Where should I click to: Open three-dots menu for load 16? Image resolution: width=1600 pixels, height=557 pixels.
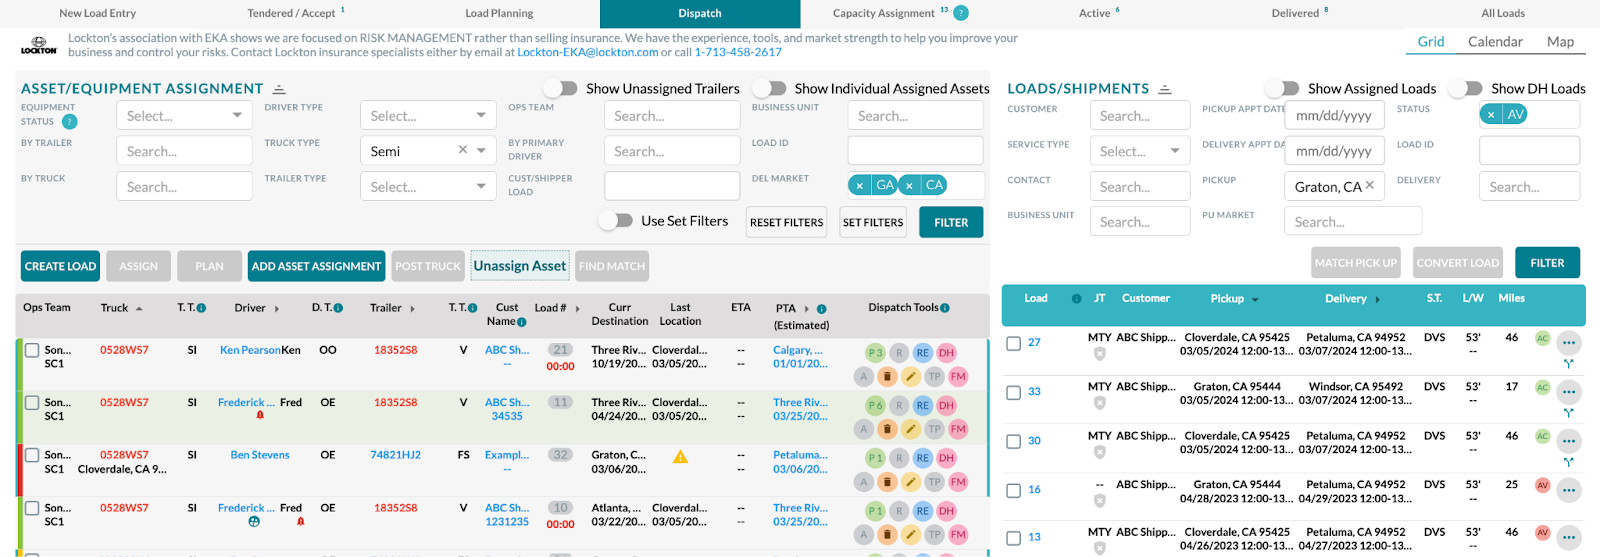[x=1568, y=490]
